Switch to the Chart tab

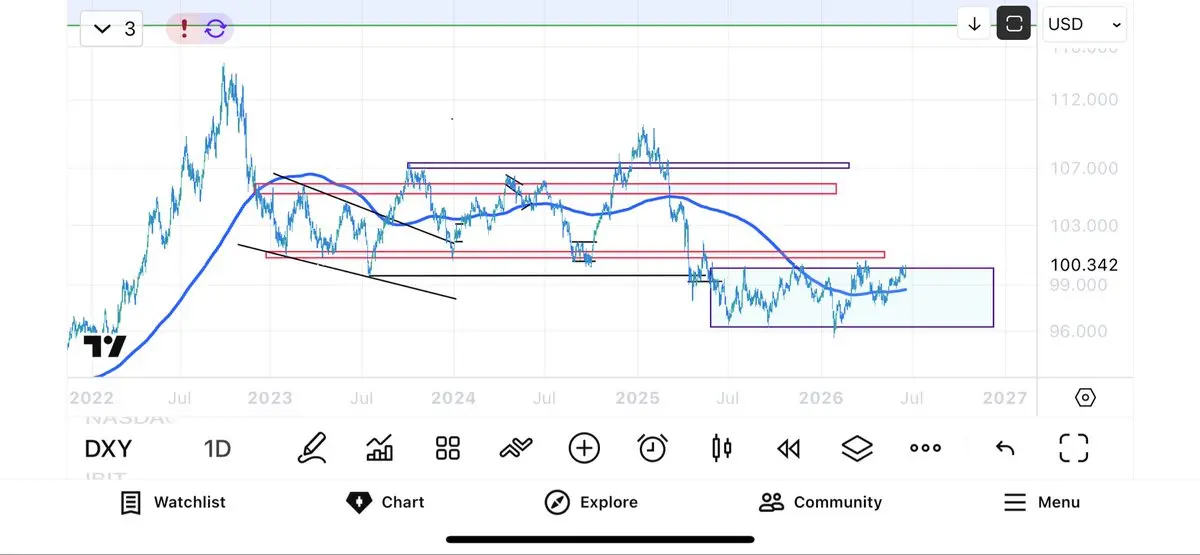385,502
